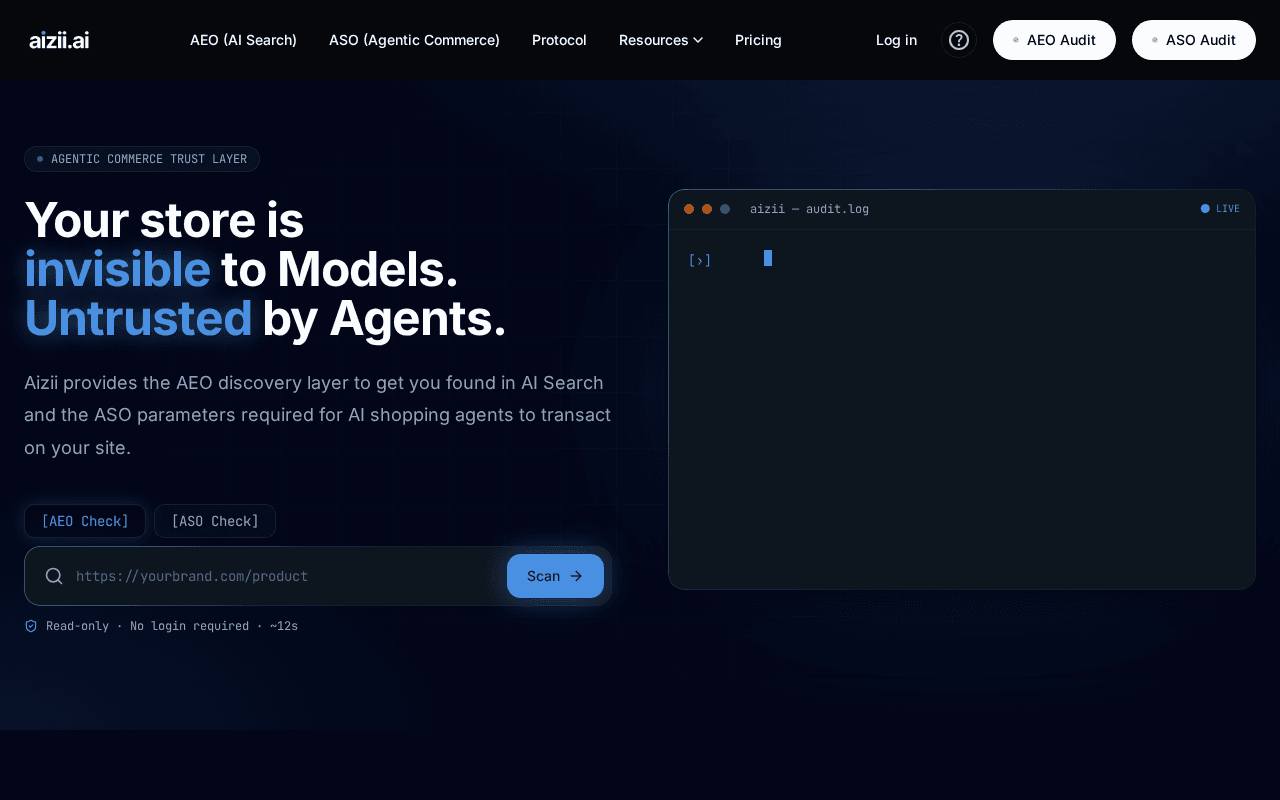This screenshot has height=800, width=1280.
Task: Open the Pricing page
Action: click(x=758, y=40)
